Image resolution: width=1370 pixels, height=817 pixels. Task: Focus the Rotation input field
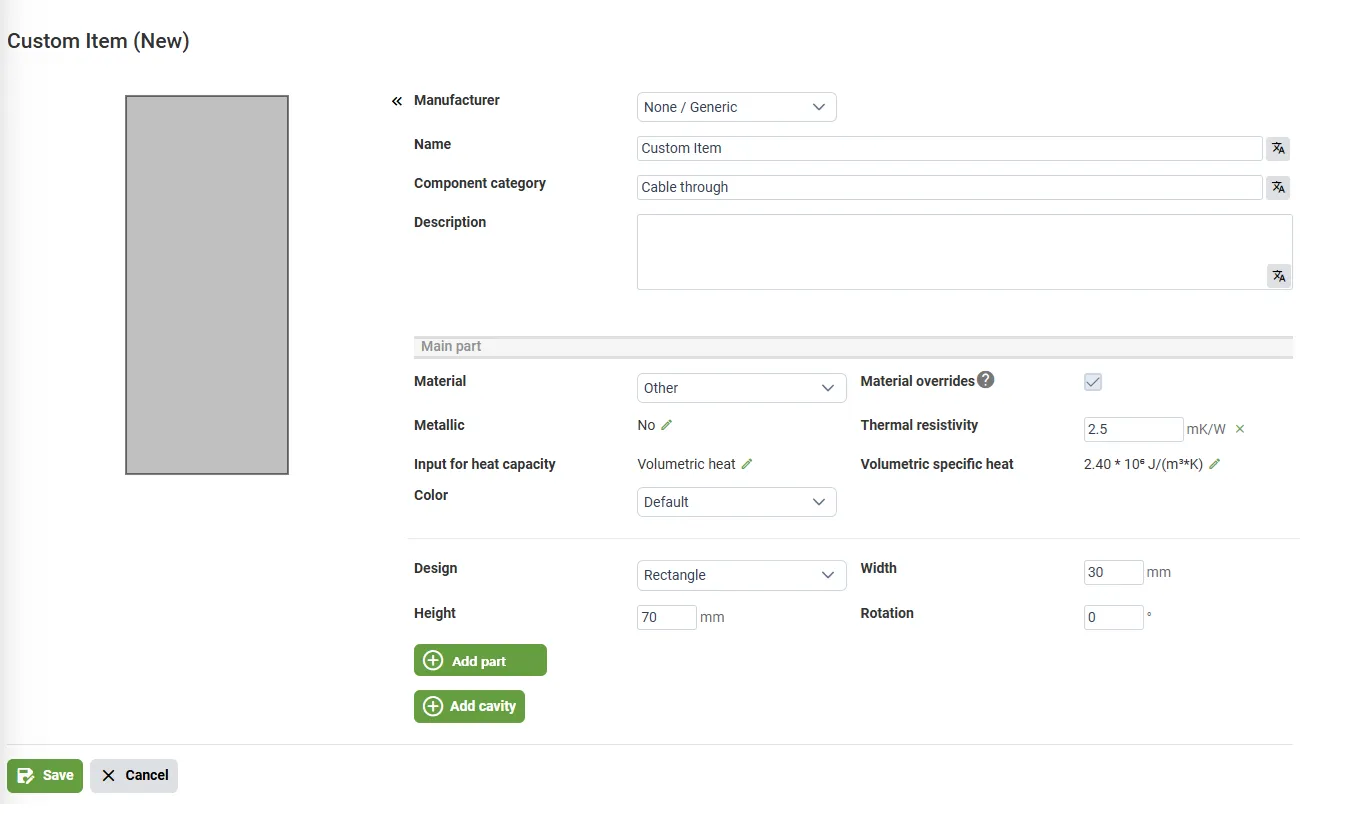pyautogui.click(x=1113, y=617)
